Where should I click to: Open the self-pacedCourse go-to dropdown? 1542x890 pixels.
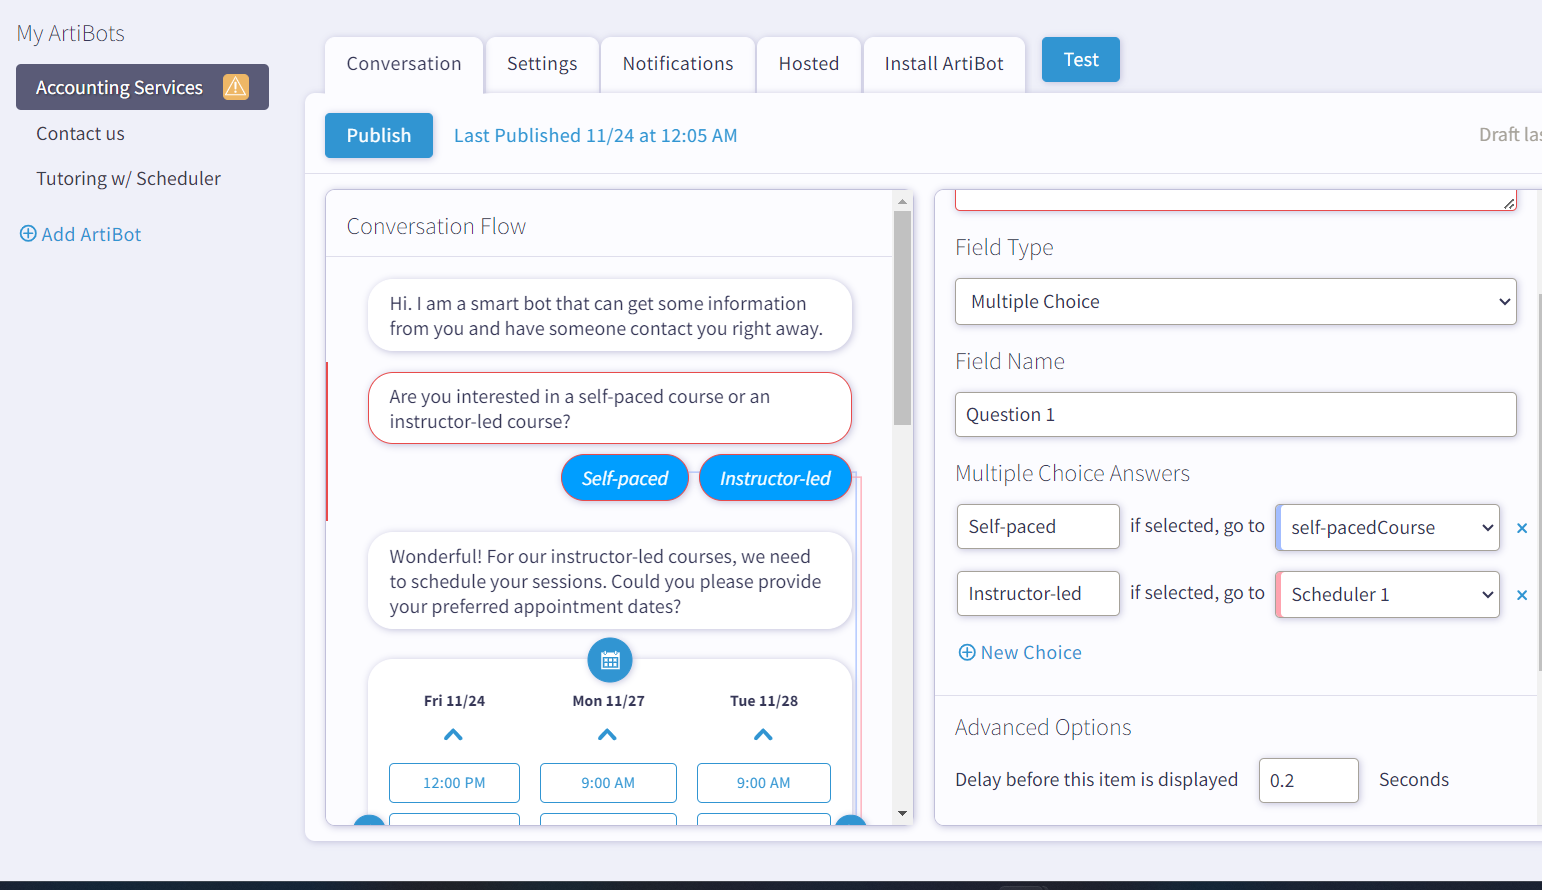coord(1387,527)
